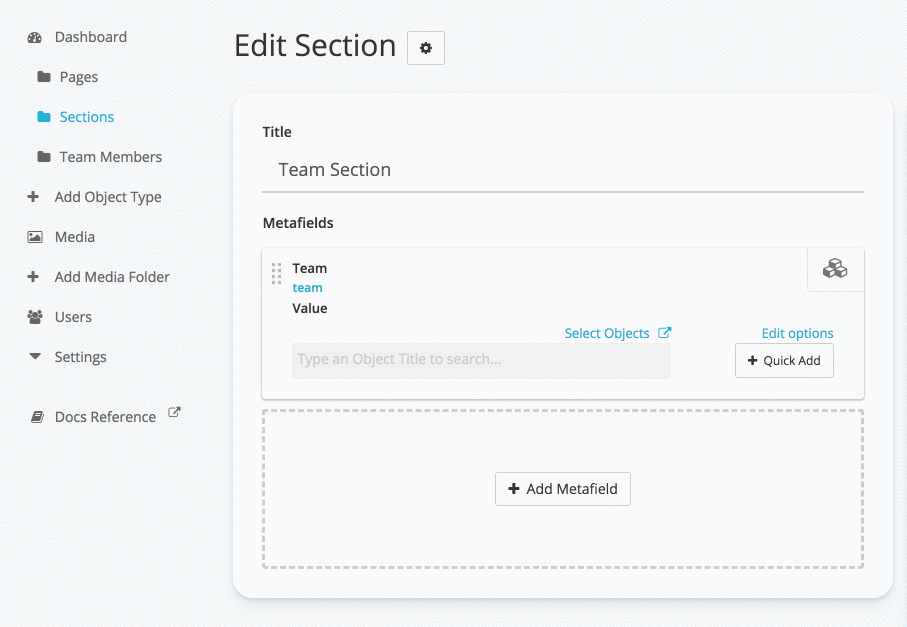Viewport: 907px width, 627px height.
Task: Click the Title field containing Team Section
Action: 562,170
